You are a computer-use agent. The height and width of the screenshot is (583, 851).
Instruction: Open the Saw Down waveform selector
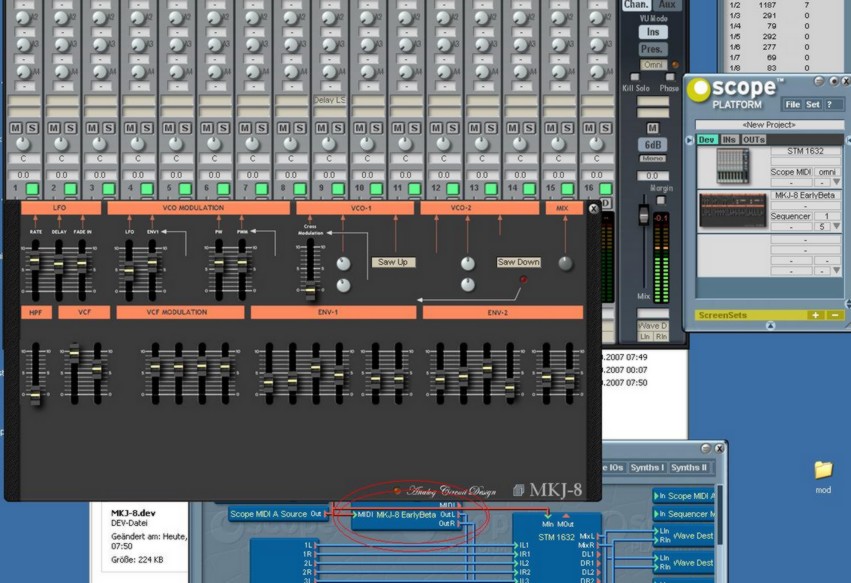tap(519, 262)
